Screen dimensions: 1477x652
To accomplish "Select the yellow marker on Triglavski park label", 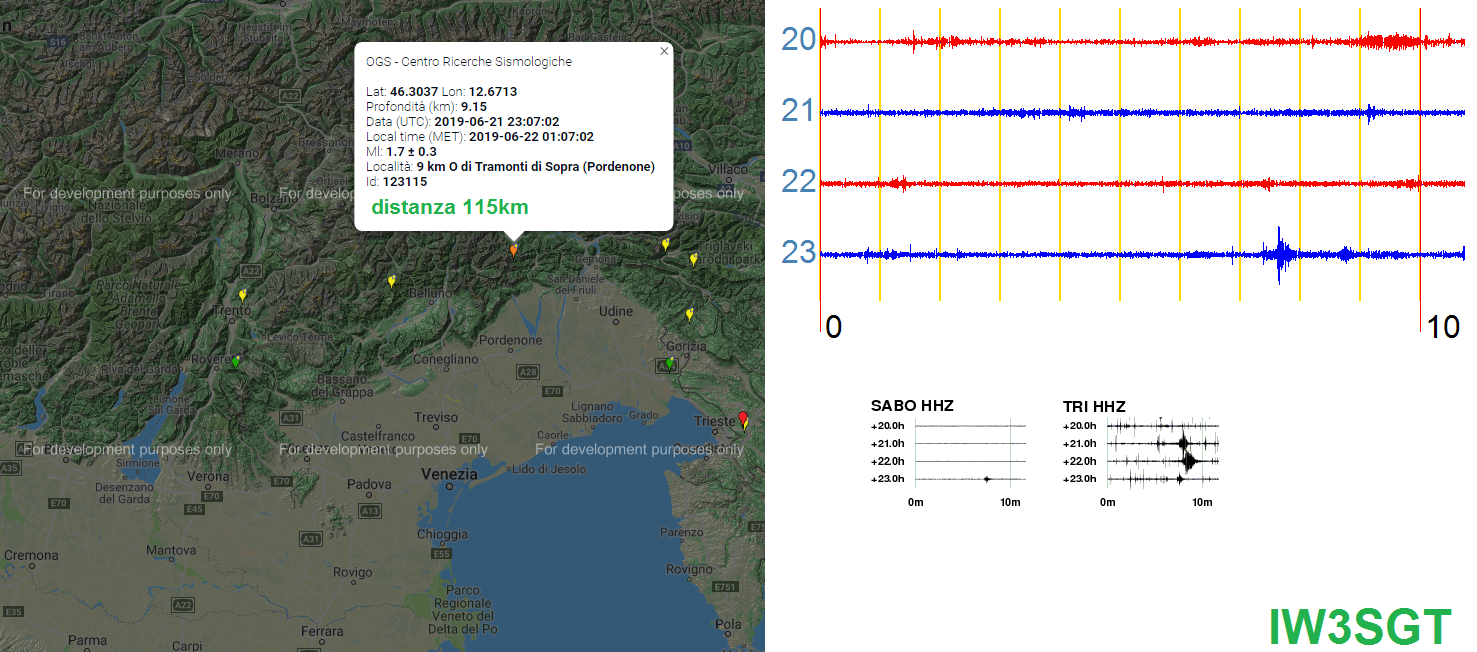I will (694, 259).
